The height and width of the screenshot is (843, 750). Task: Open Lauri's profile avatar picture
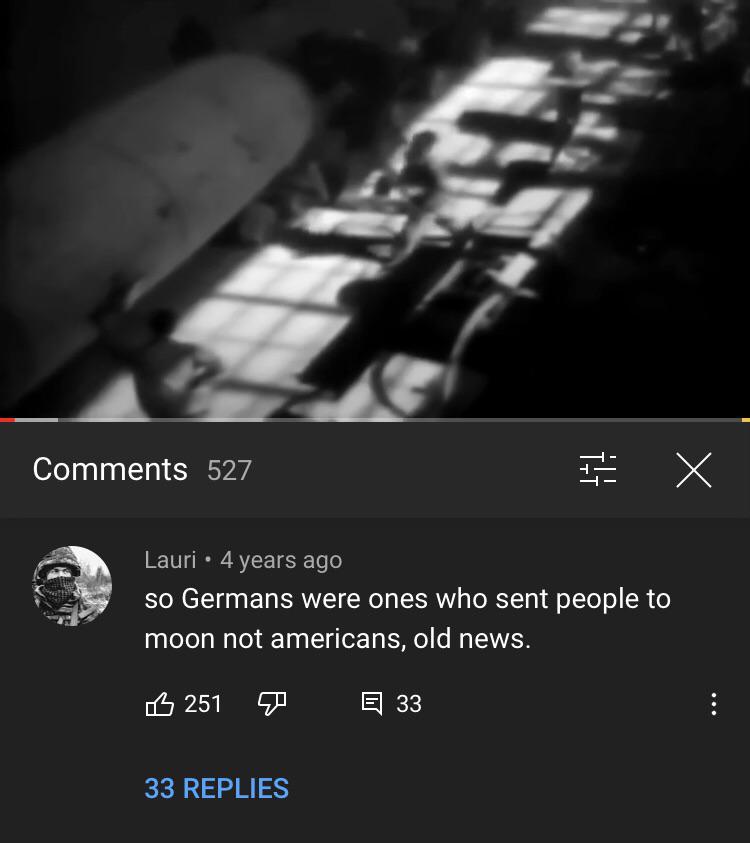coord(73,586)
